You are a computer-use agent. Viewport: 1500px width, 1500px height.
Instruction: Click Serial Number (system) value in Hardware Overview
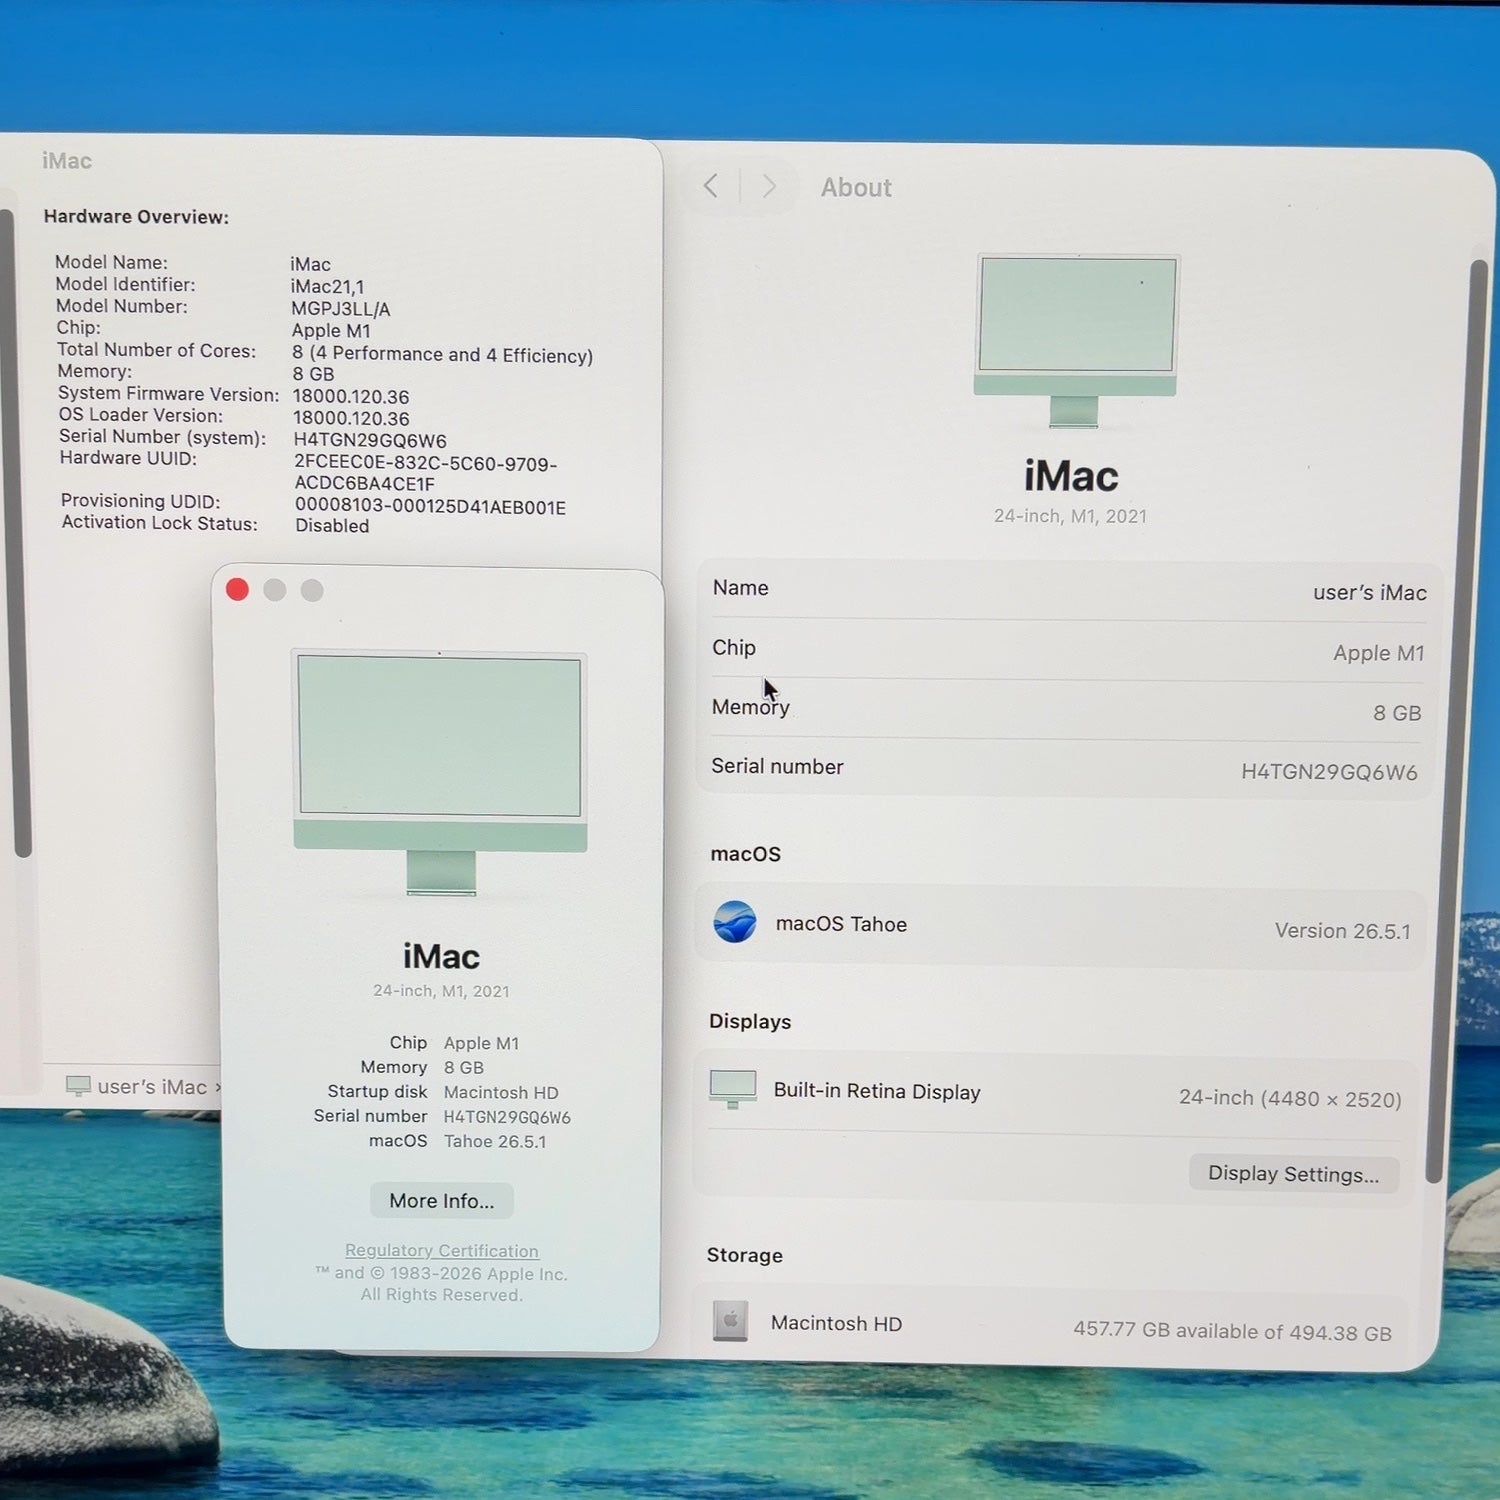[x=370, y=441]
